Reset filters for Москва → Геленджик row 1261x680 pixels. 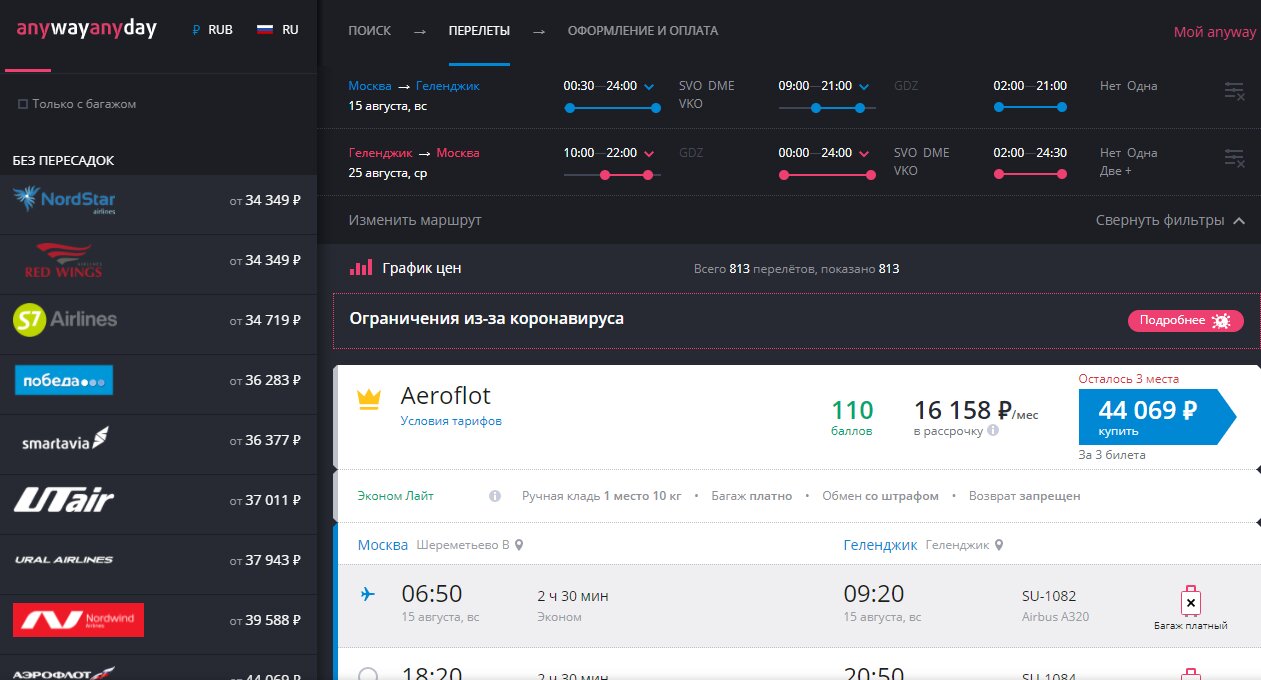[x=1235, y=91]
